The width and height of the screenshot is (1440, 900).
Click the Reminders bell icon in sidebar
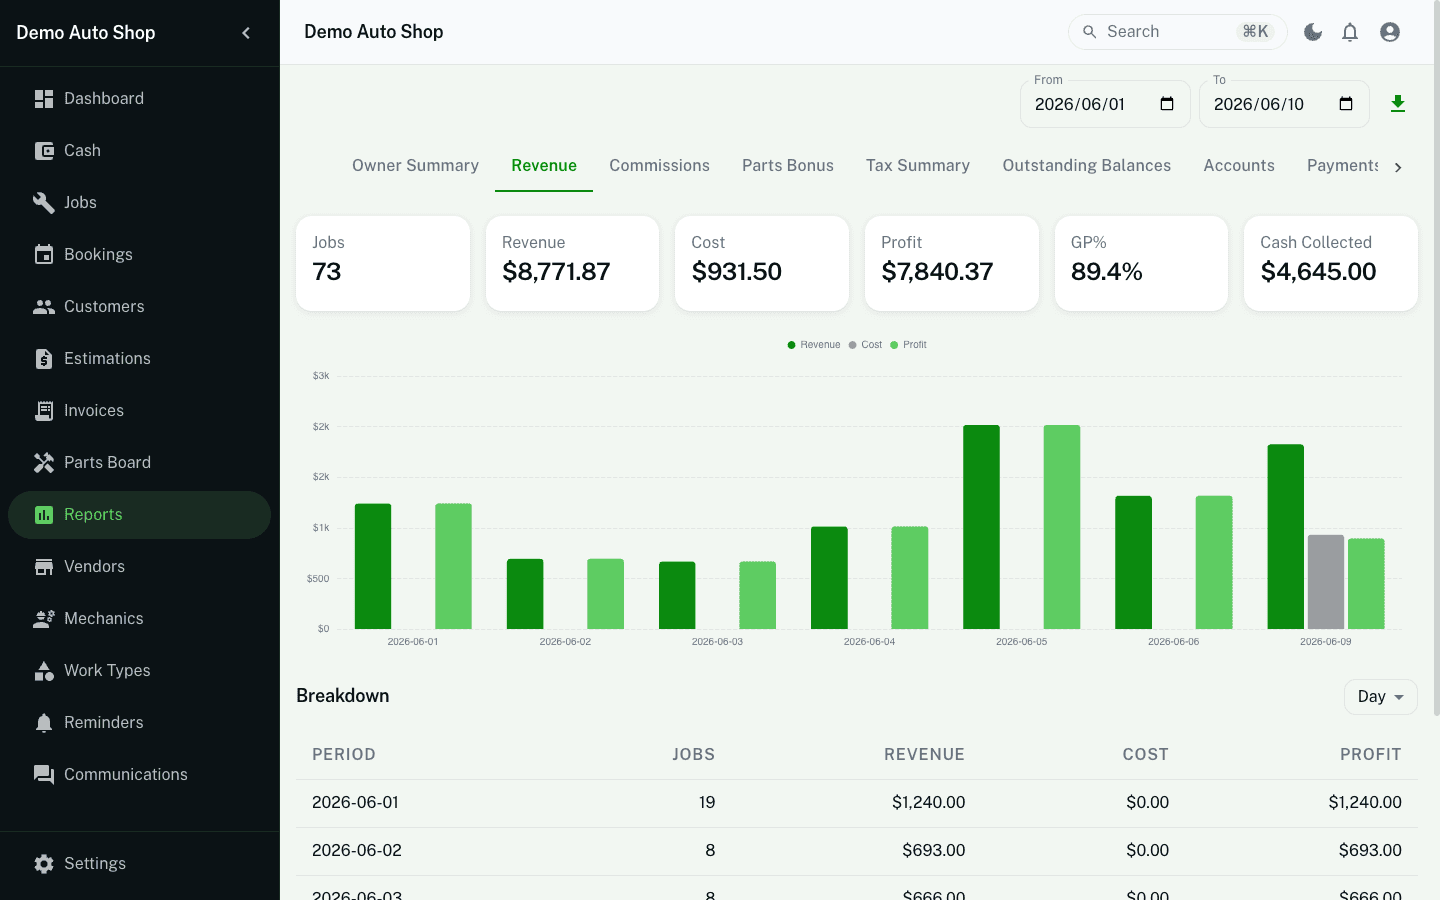click(x=44, y=723)
